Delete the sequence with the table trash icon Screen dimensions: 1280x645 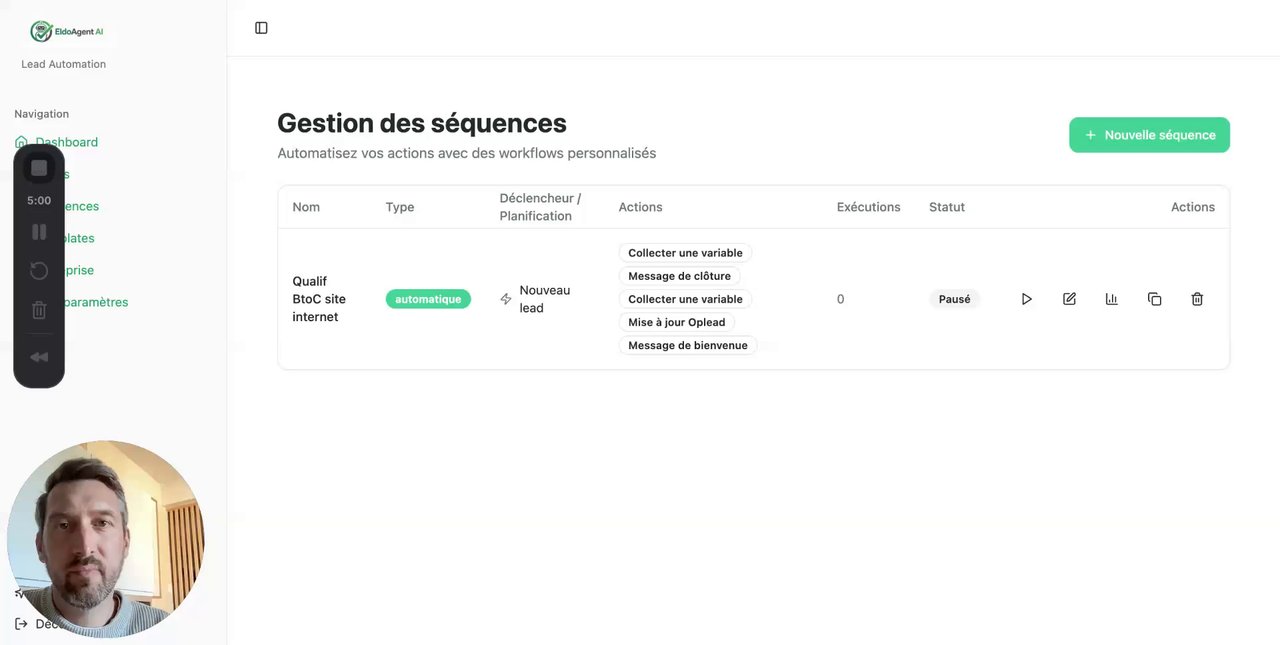pos(1197,299)
